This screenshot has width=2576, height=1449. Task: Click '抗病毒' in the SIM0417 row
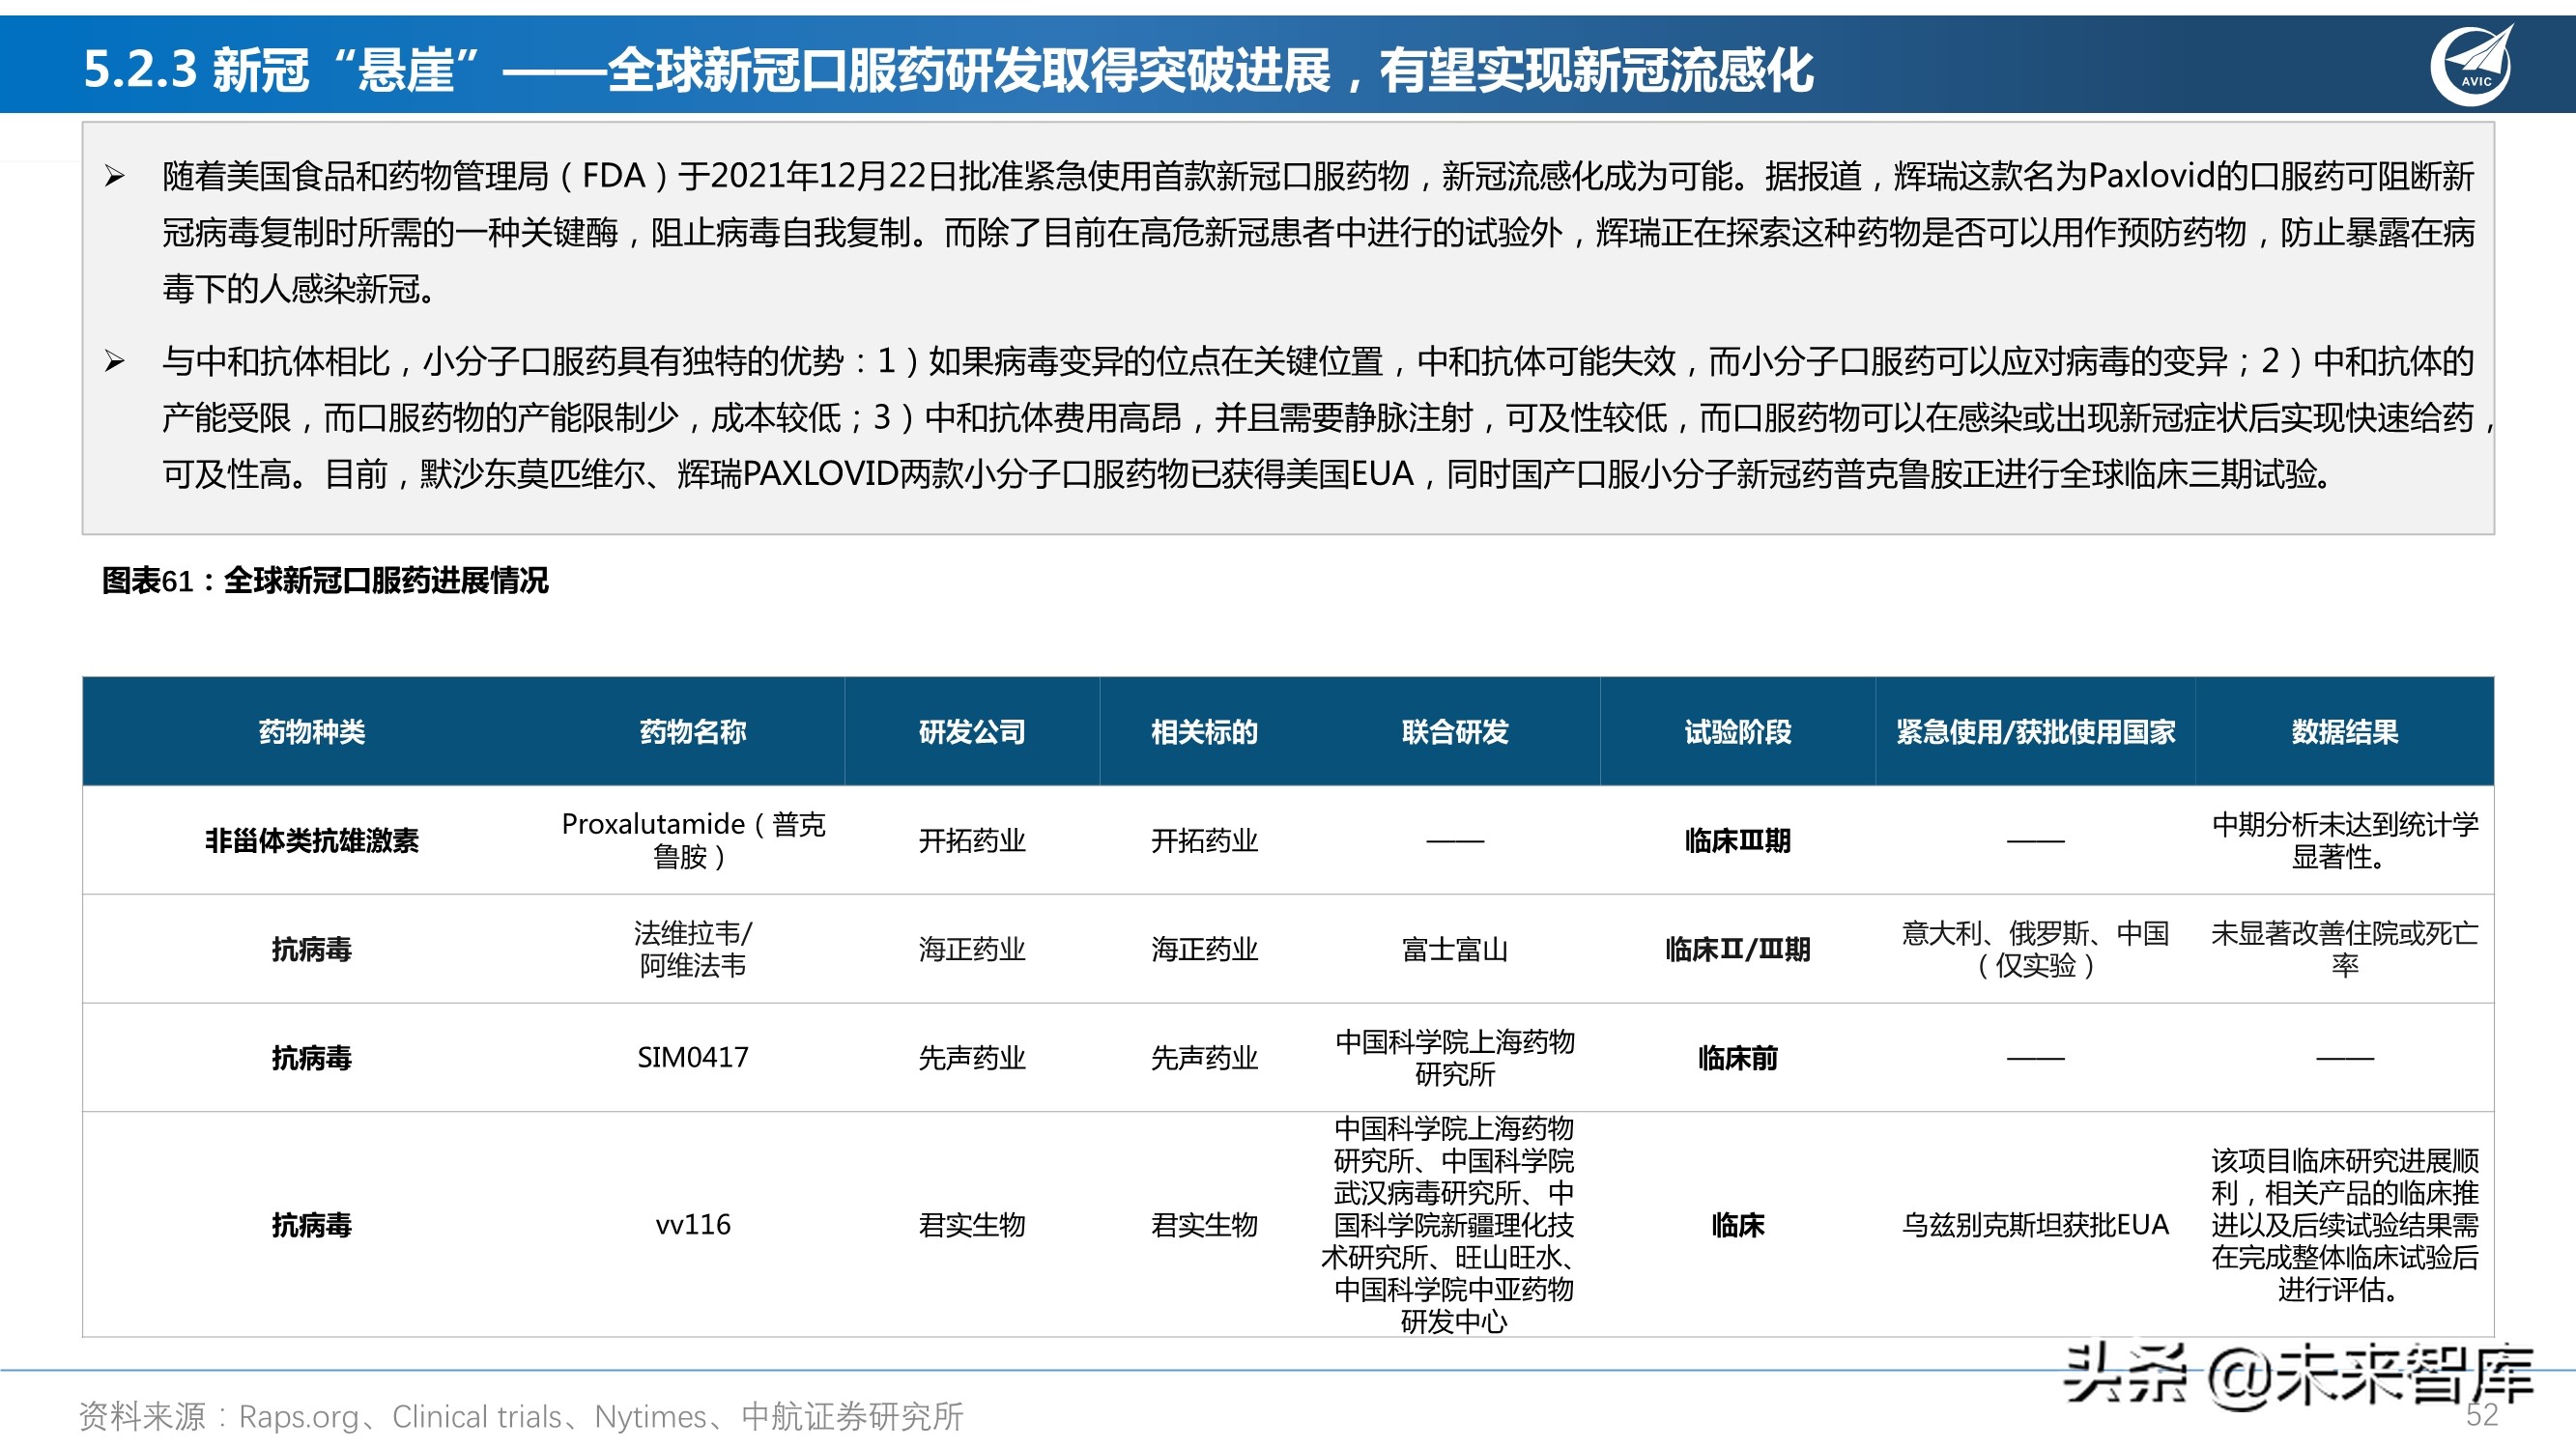click(x=312, y=1058)
